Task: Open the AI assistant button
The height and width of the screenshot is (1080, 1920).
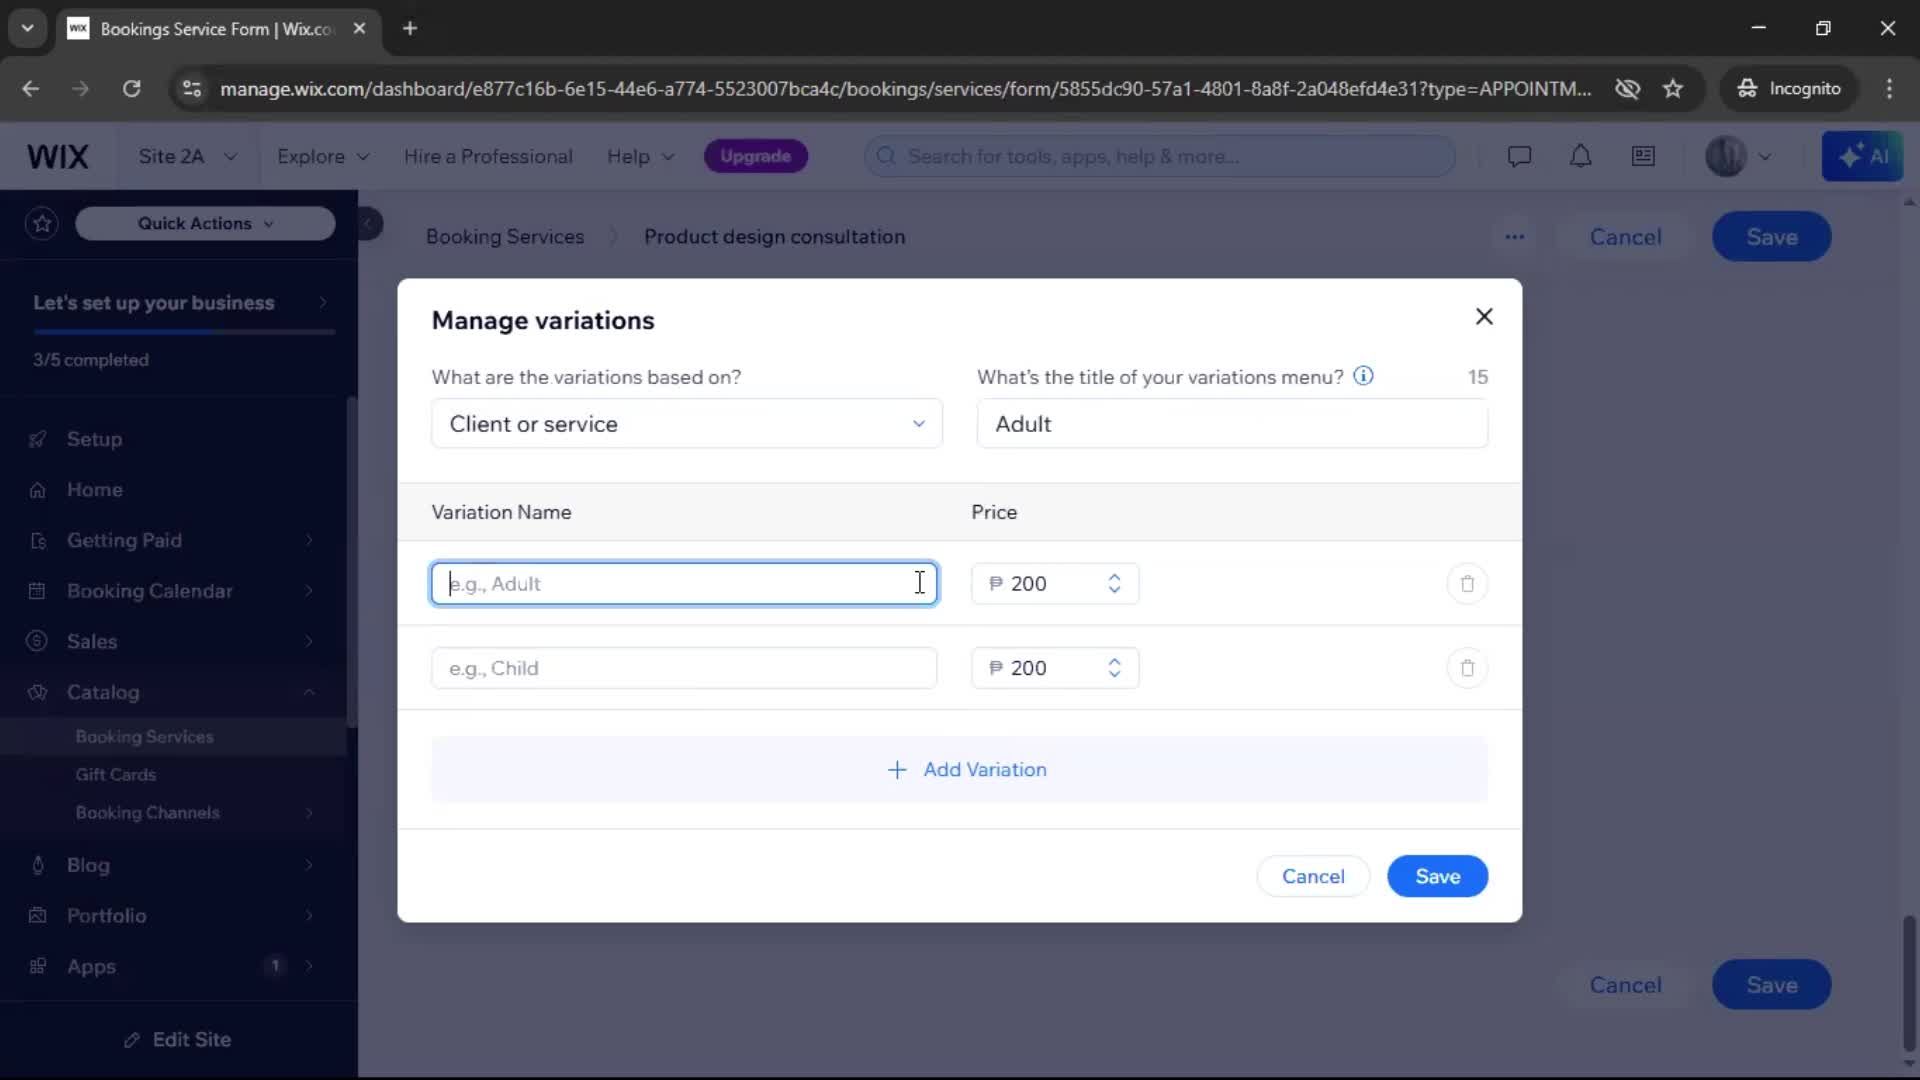Action: click(1861, 157)
